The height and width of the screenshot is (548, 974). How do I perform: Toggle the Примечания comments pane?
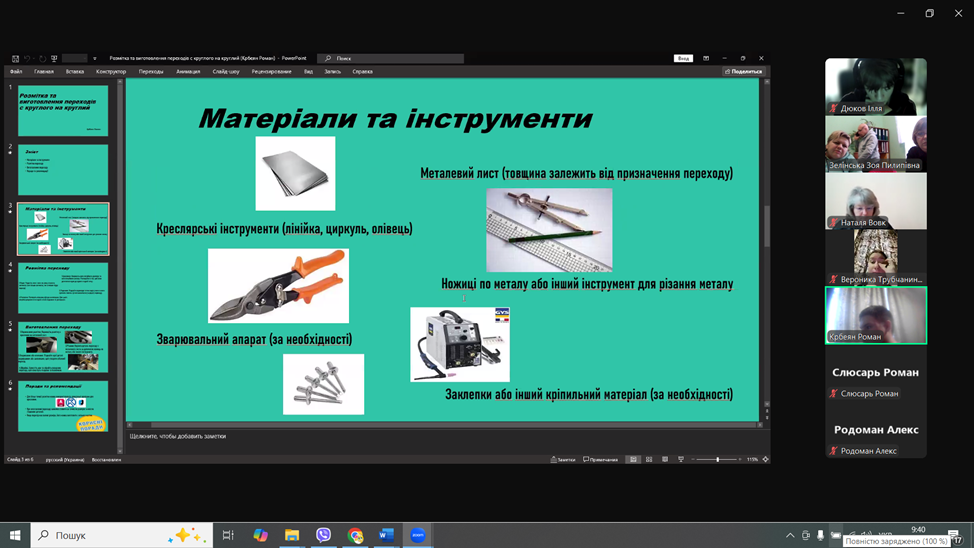pyautogui.click(x=600, y=459)
